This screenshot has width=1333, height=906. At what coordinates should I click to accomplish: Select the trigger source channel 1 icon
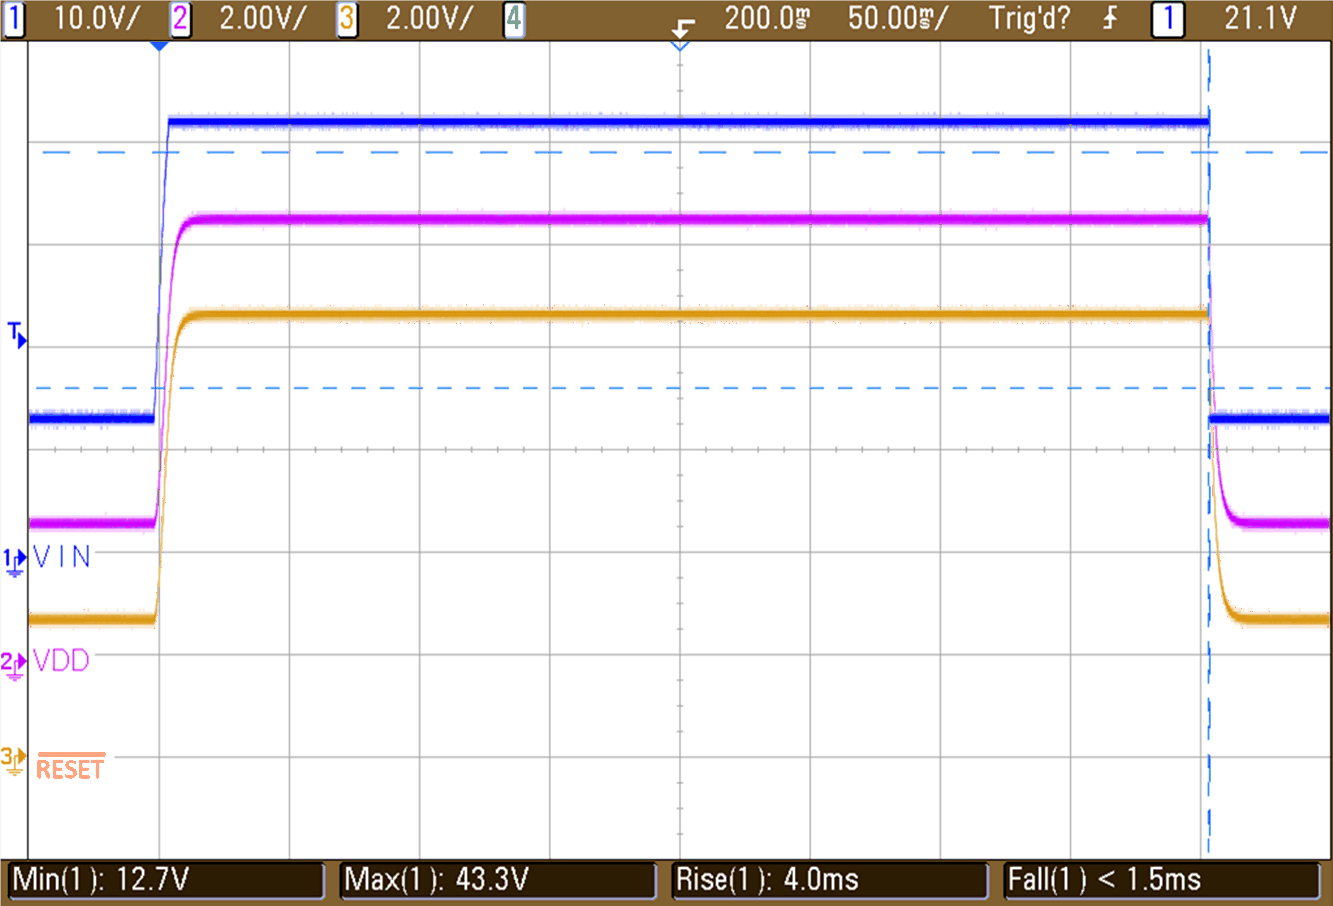pos(1167,18)
